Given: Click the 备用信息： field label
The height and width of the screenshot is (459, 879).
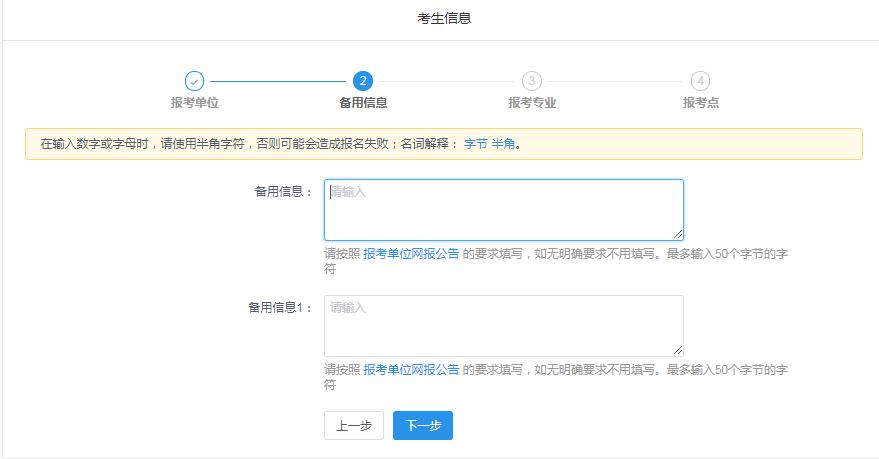Looking at the screenshot, I should coord(283,192).
